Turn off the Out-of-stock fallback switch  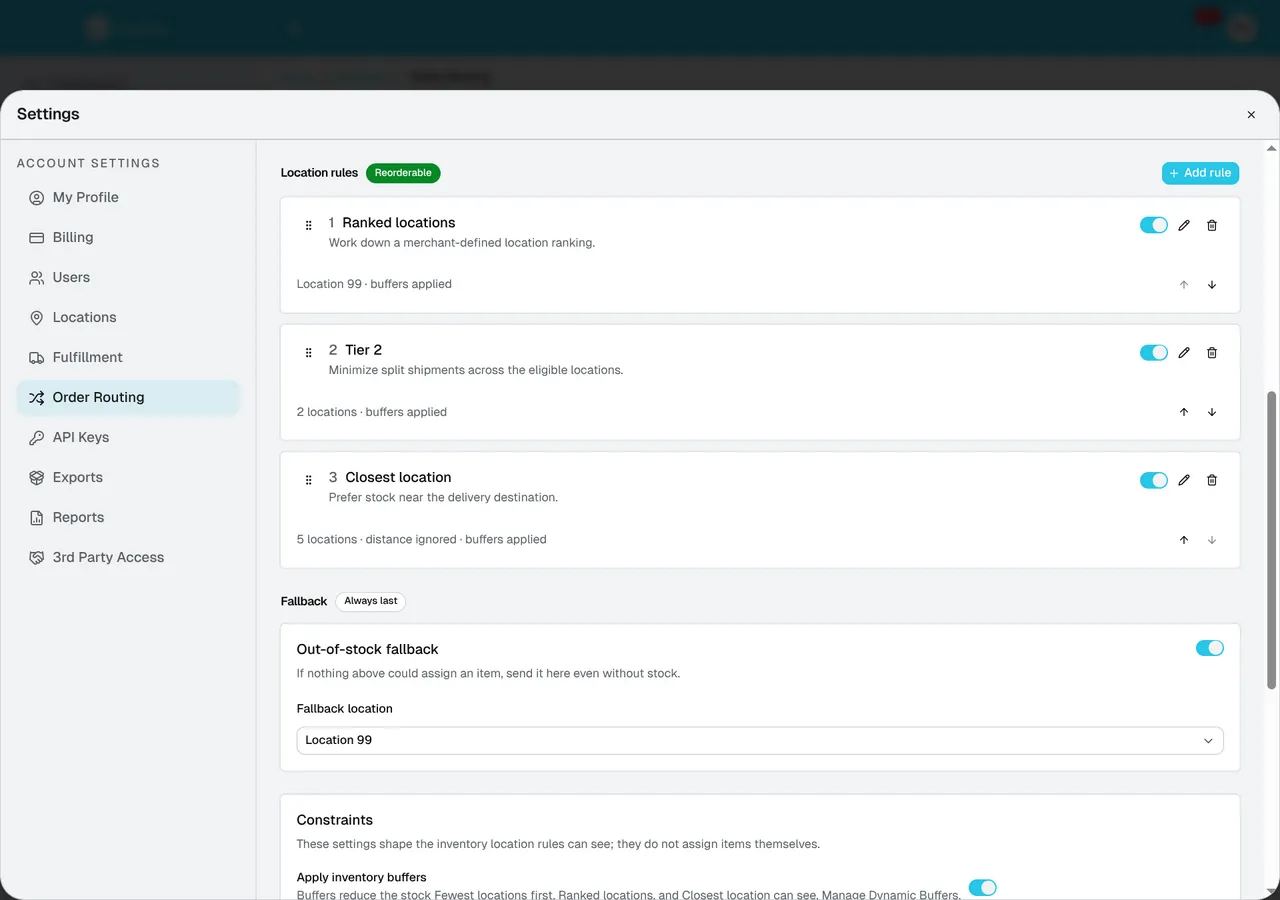click(x=1210, y=648)
